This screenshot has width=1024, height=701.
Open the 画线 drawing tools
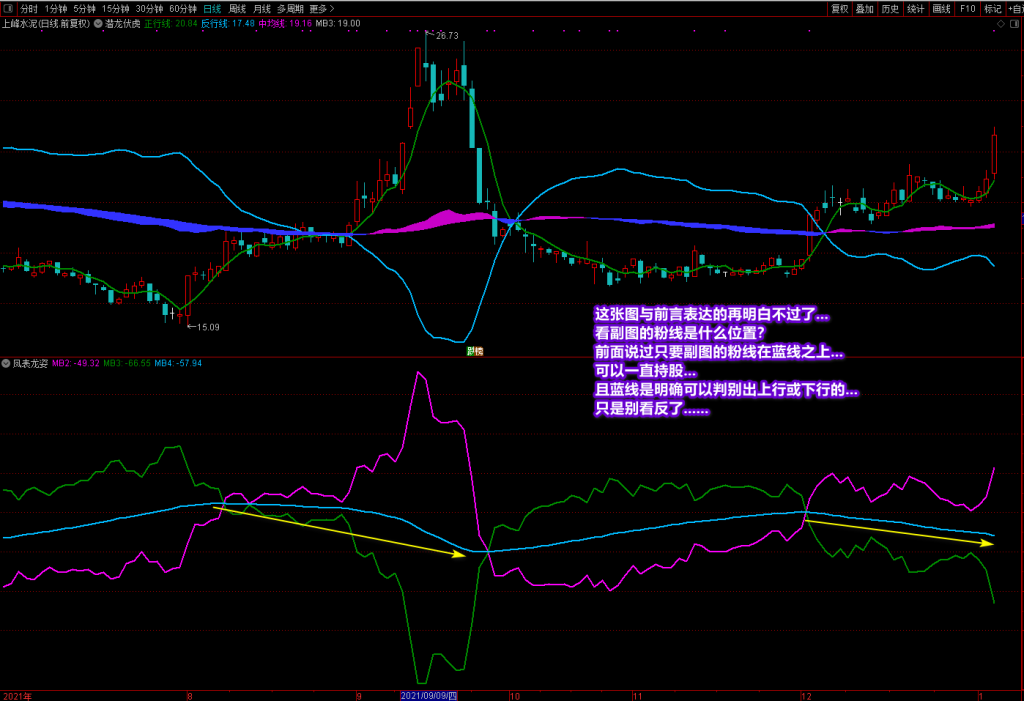942,8
